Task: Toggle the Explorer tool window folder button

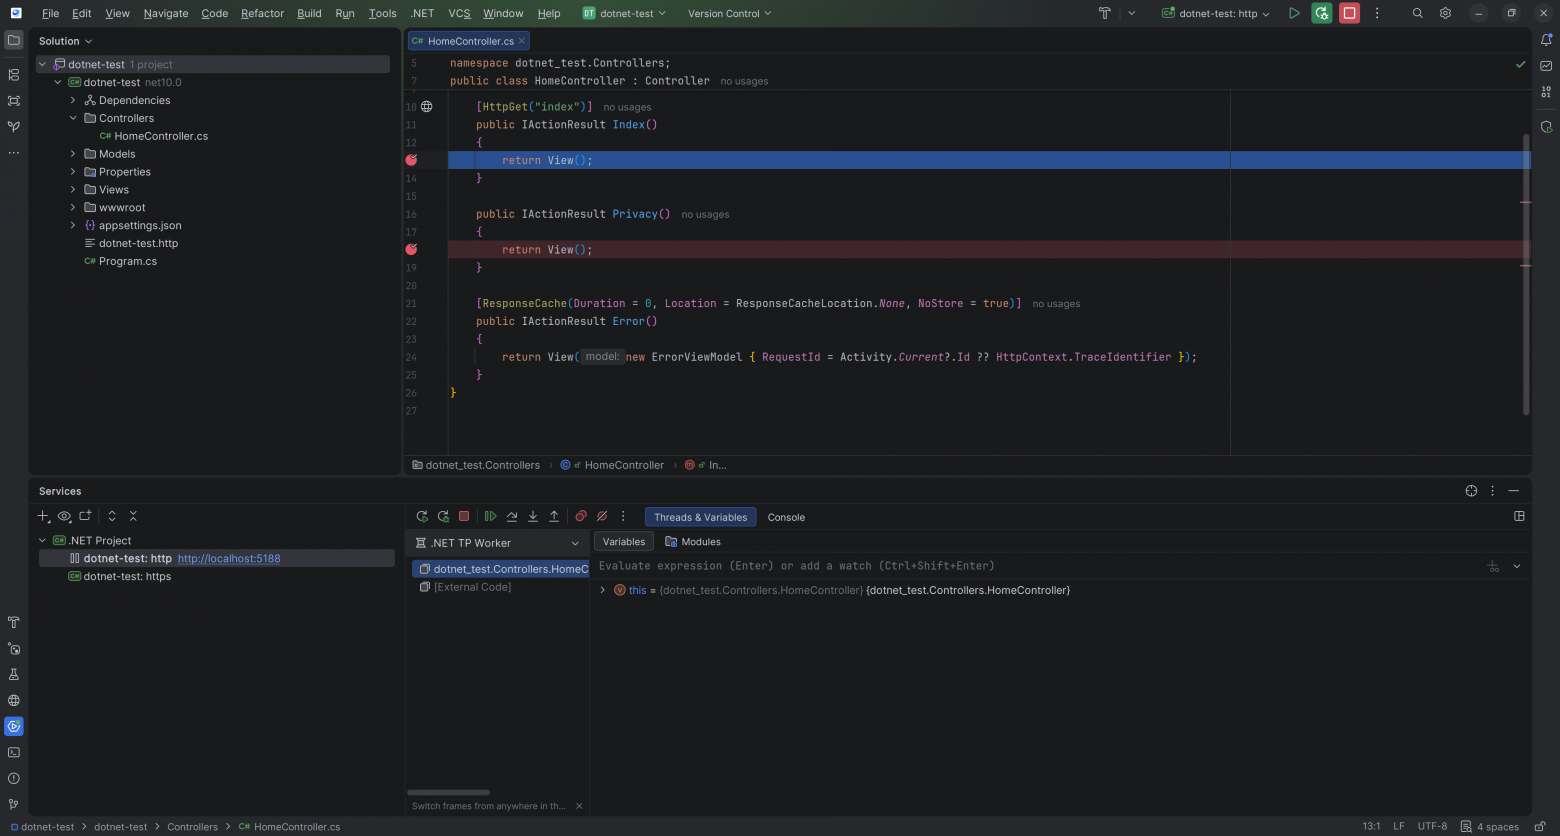Action: [x=14, y=41]
